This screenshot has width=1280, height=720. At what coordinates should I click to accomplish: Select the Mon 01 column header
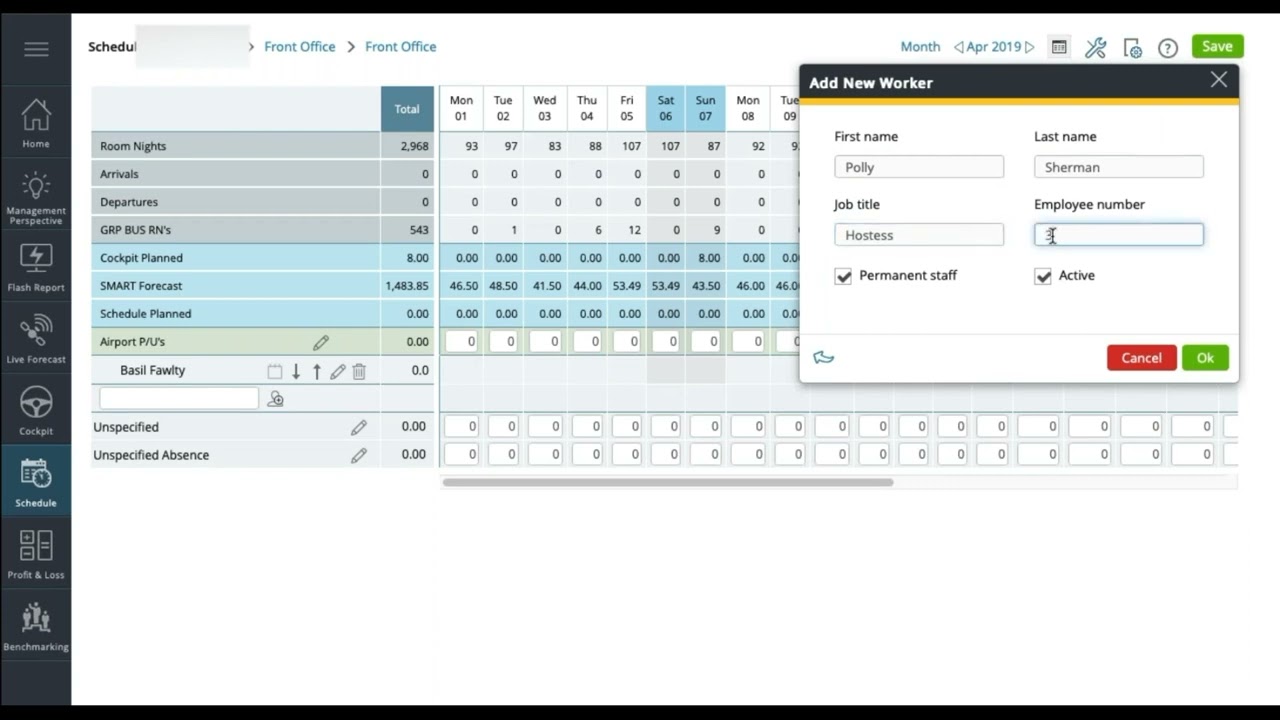tap(461, 108)
